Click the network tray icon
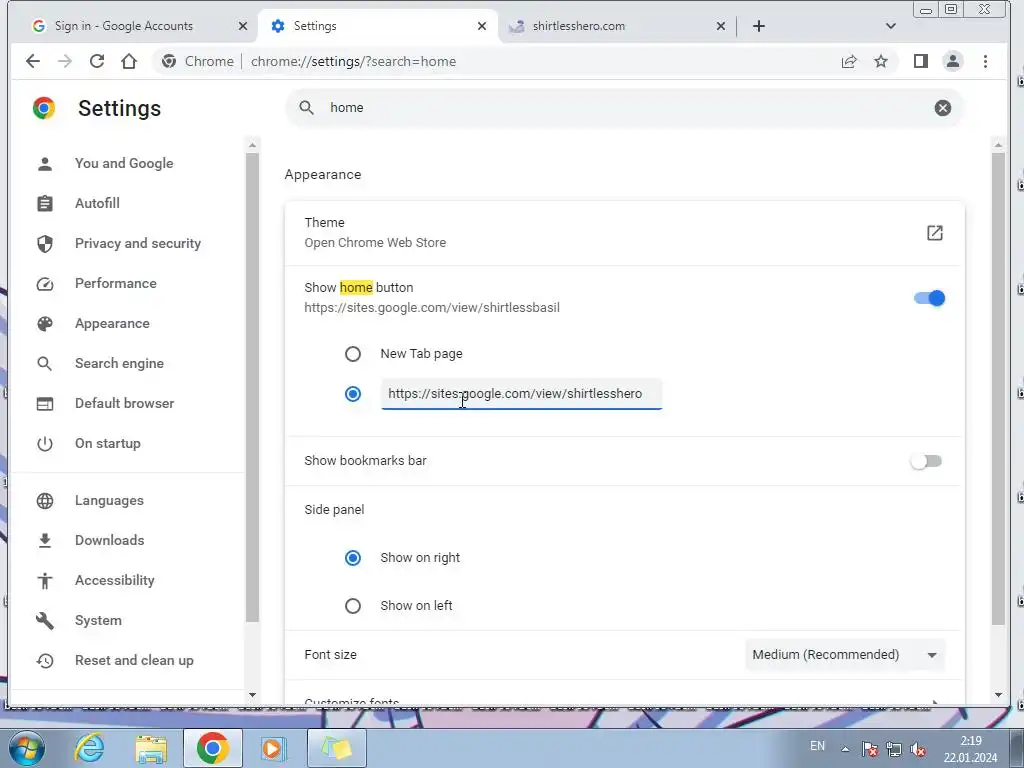The width and height of the screenshot is (1024, 768). click(x=894, y=749)
